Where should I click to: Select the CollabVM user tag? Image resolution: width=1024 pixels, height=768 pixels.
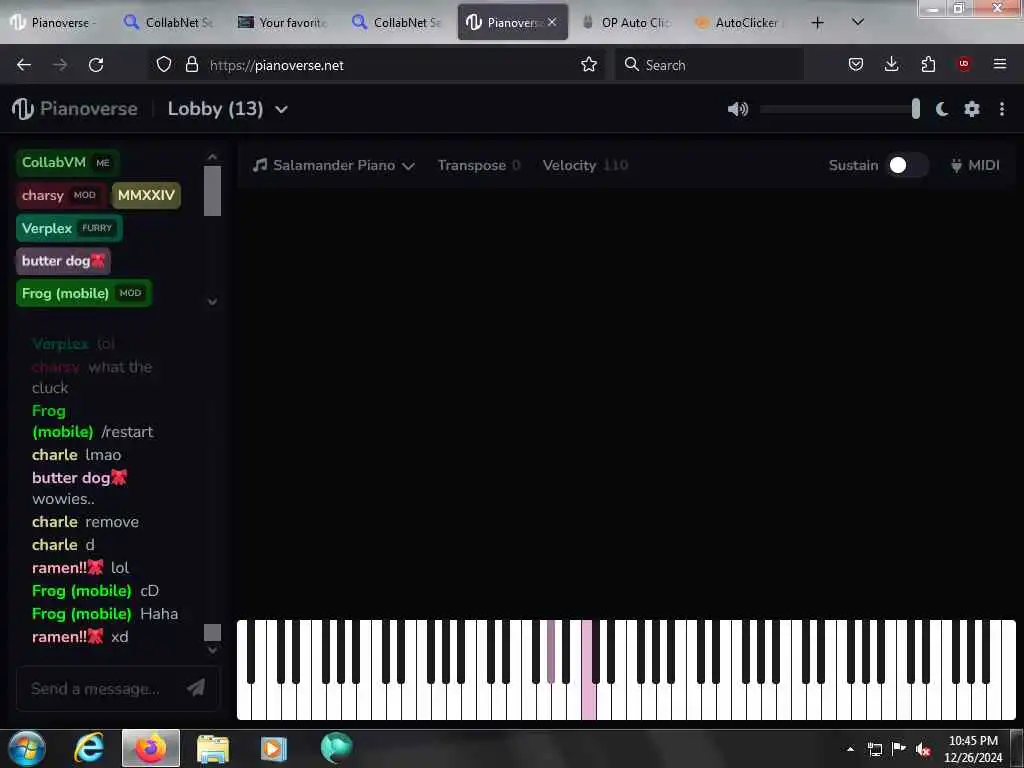pos(67,163)
